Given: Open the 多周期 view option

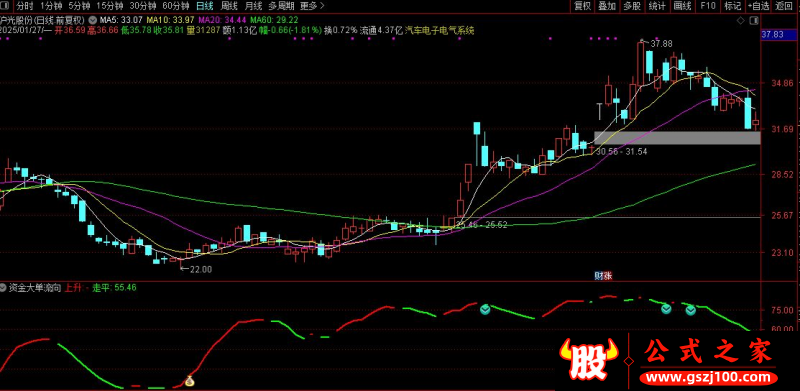Looking at the screenshot, I should tap(281, 6).
